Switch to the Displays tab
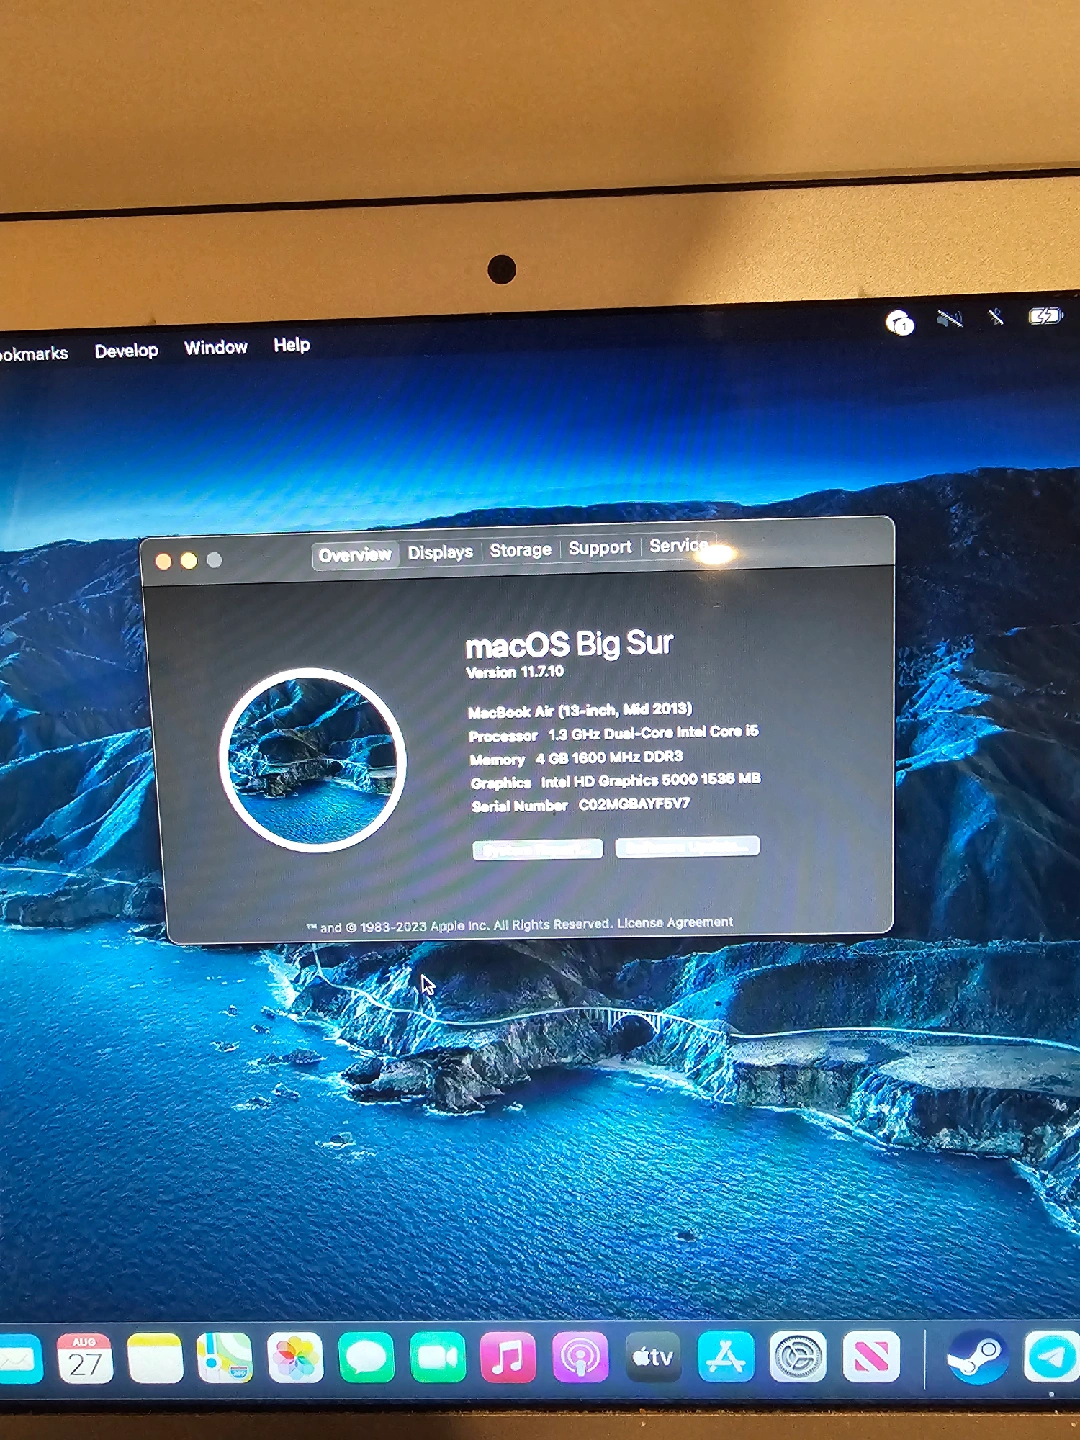1080x1440 pixels. click(440, 552)
